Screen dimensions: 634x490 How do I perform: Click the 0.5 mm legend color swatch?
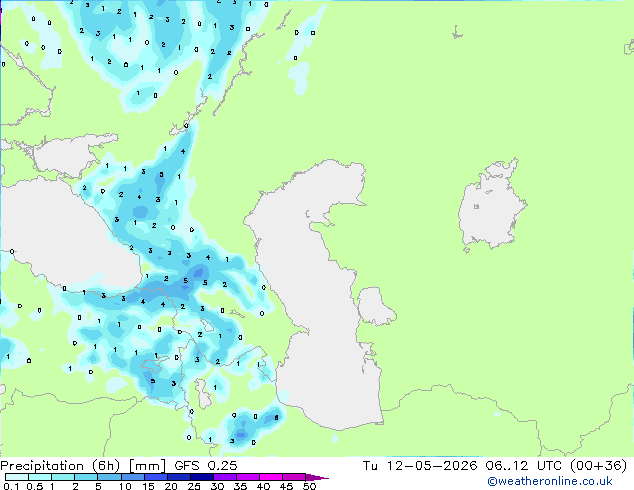[40, 477]
